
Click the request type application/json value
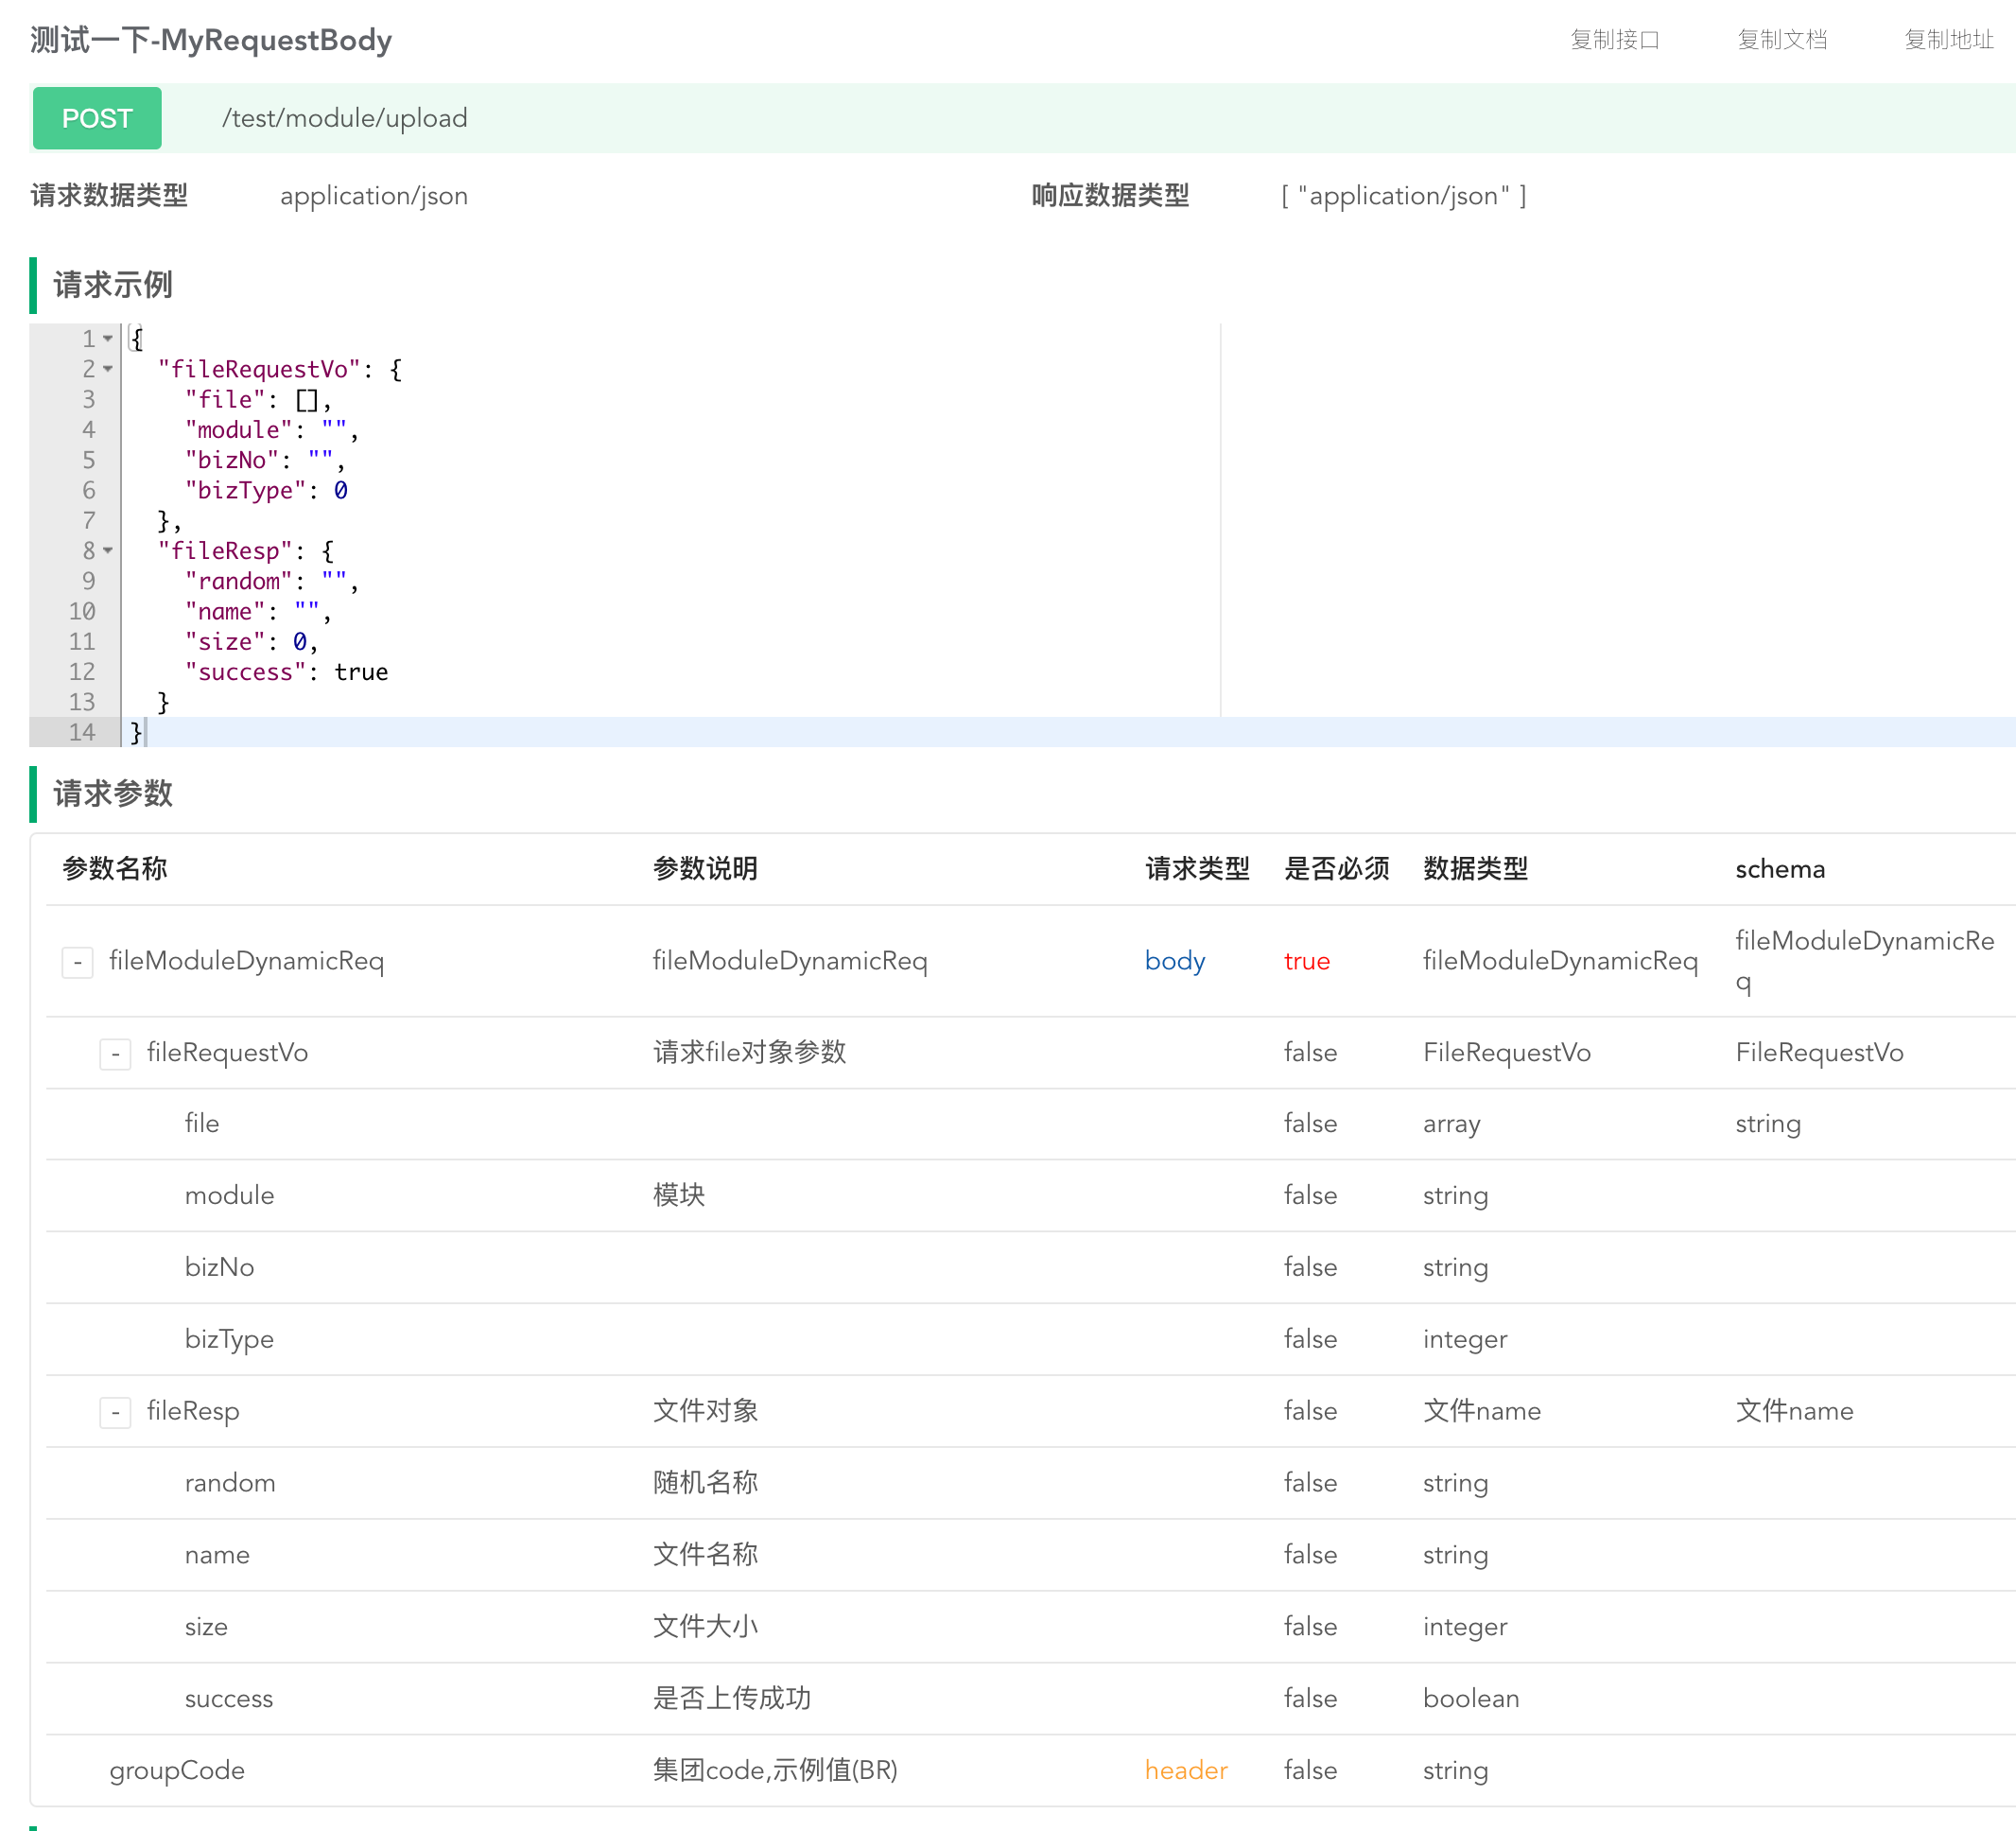click(373, 196)
